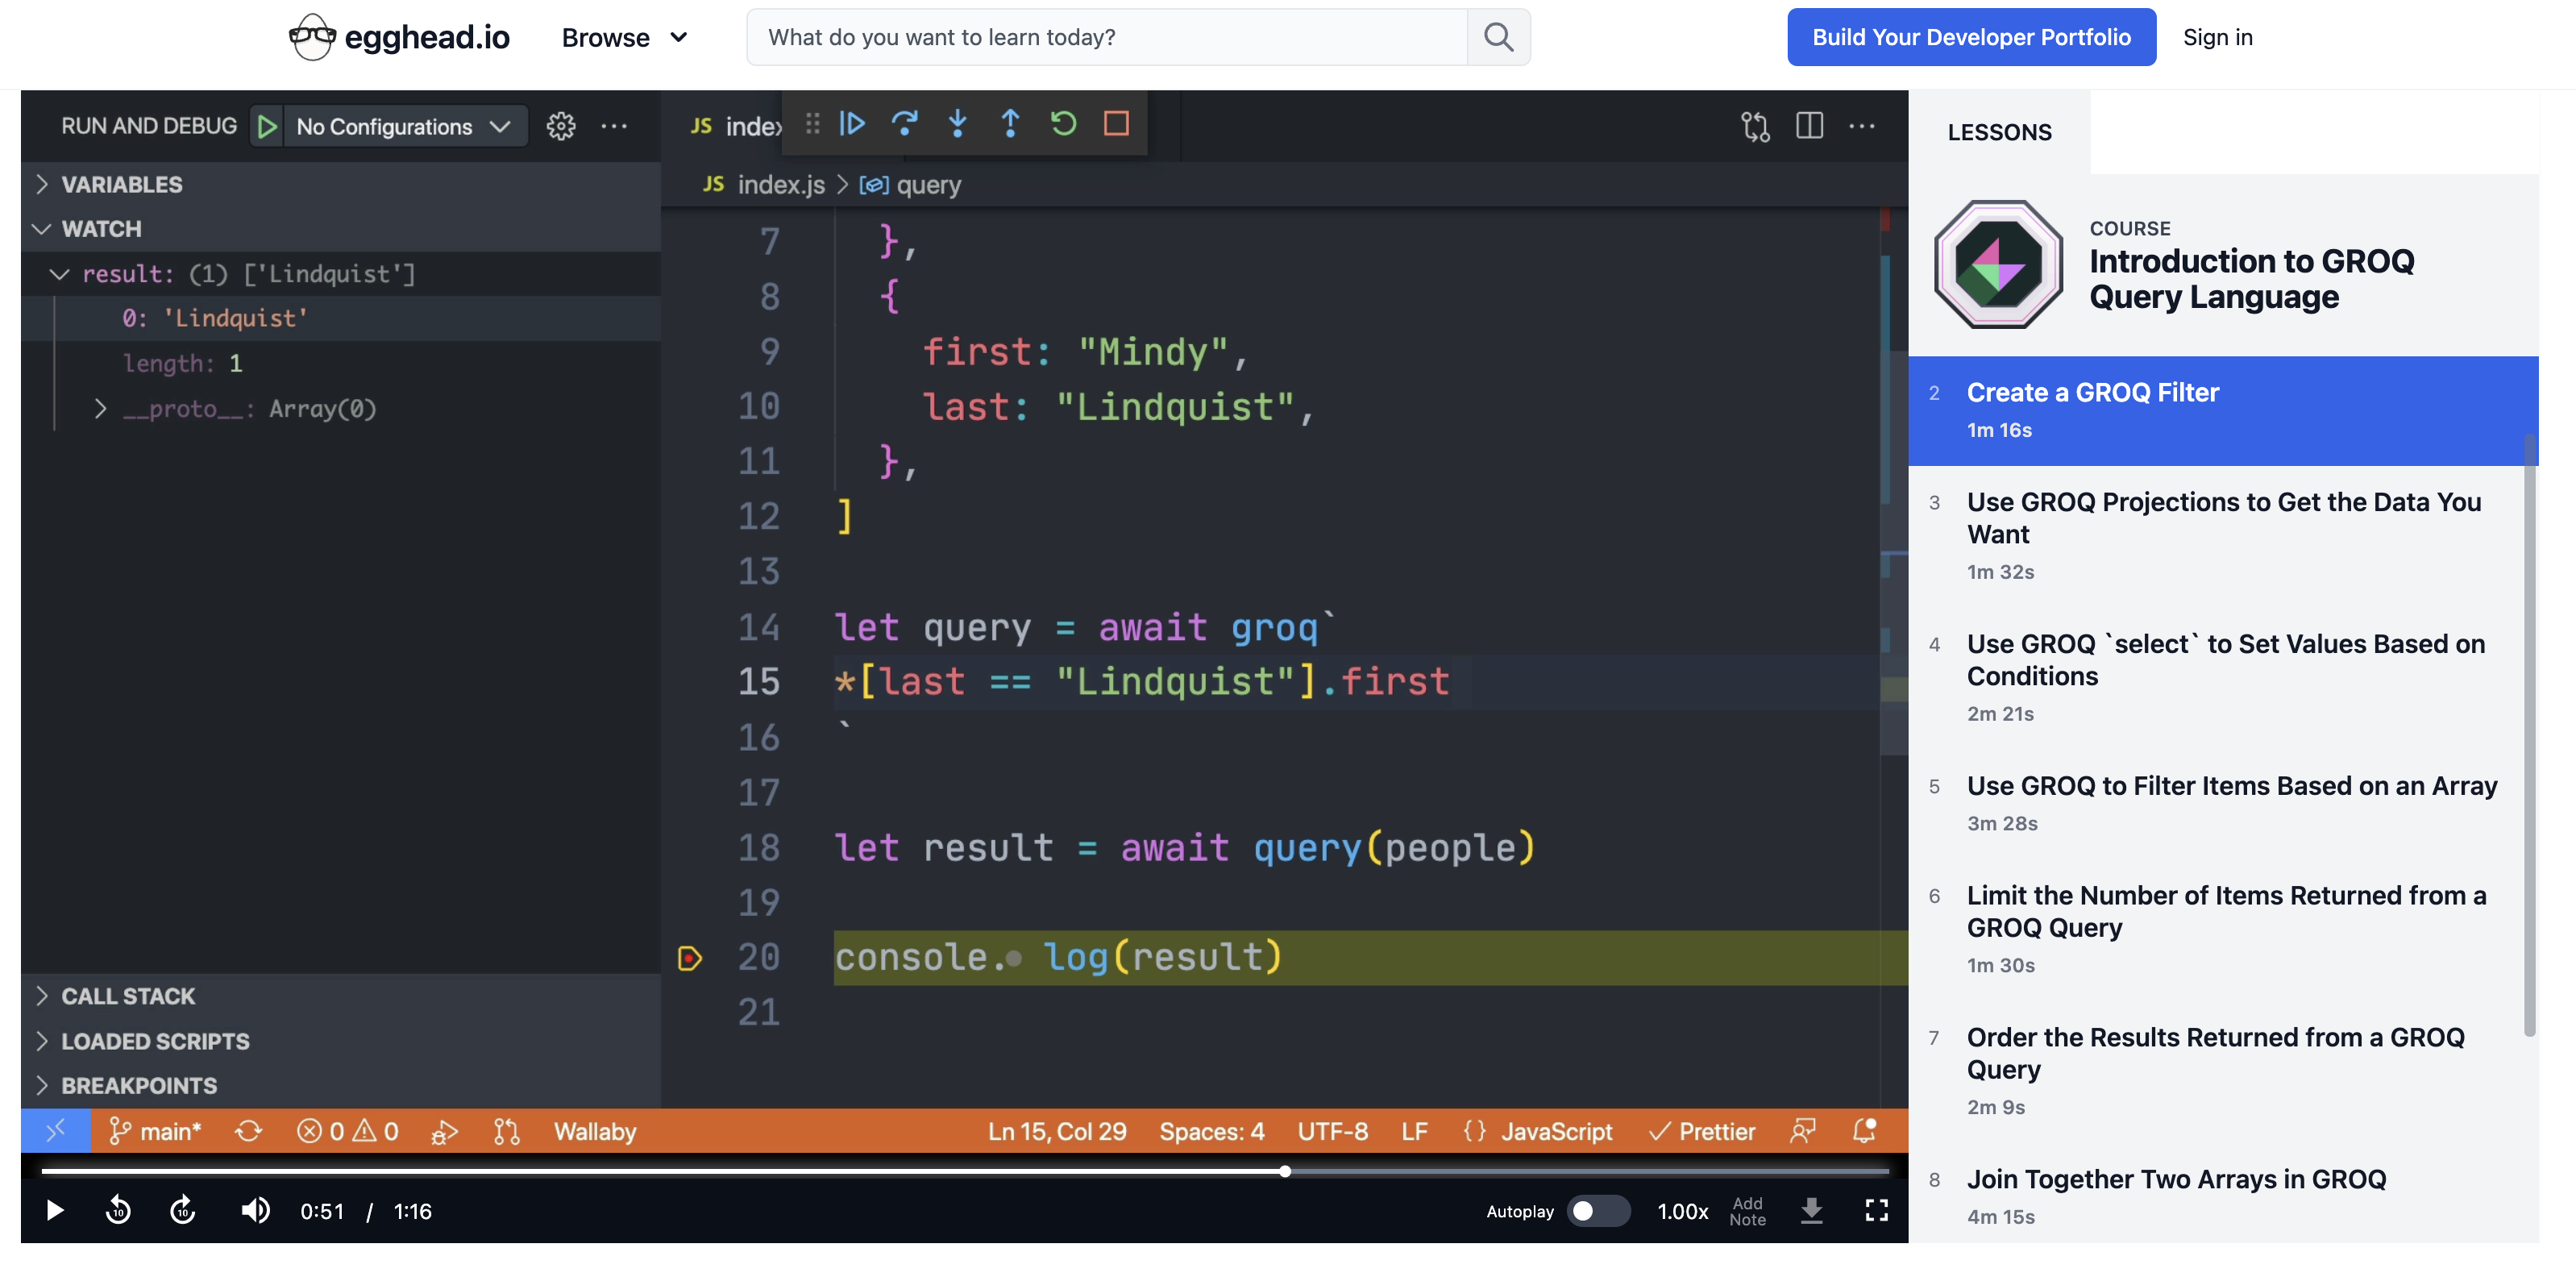Rewind the video 10 seconds

point(118,1211)
